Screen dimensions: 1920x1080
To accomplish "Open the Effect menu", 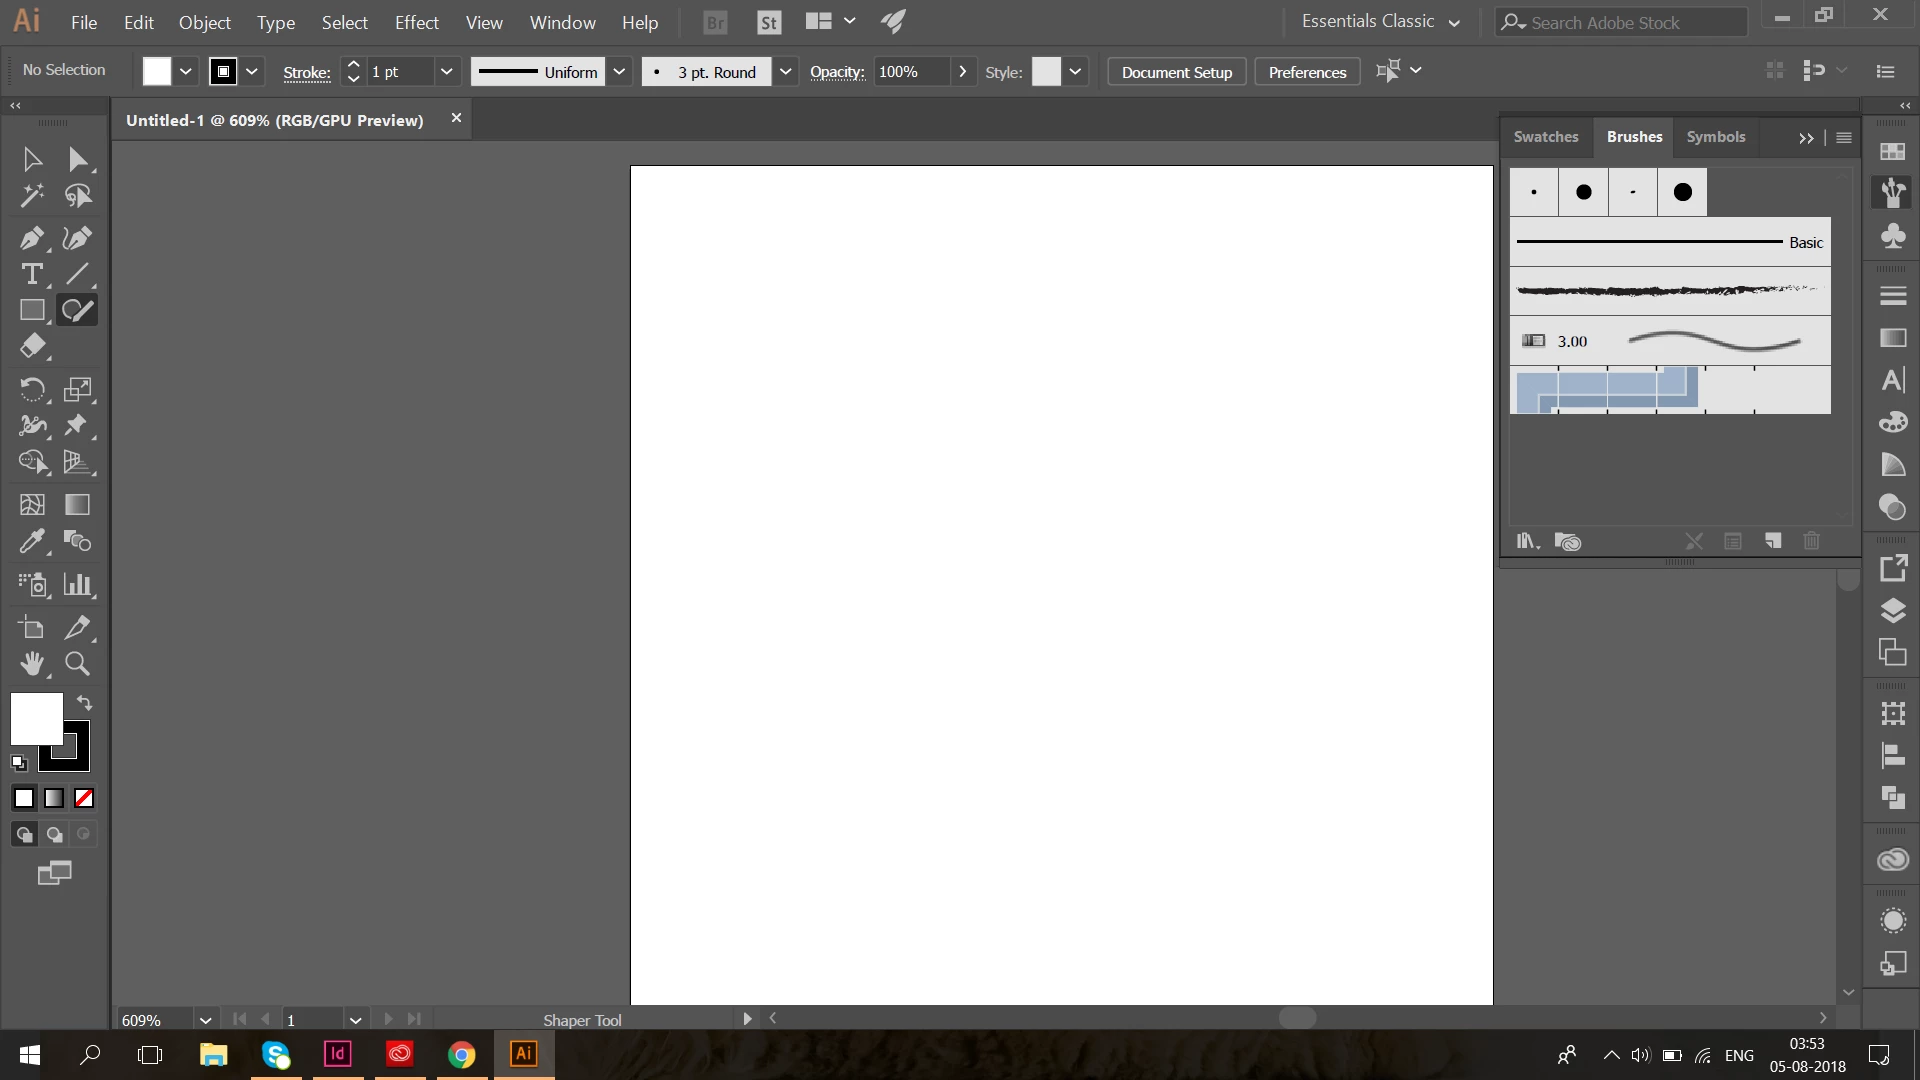I will (x=416, y=22).
